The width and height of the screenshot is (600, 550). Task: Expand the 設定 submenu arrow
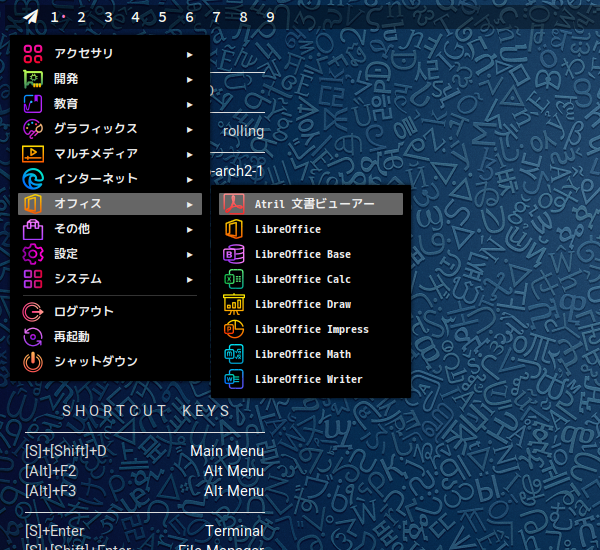189,255
